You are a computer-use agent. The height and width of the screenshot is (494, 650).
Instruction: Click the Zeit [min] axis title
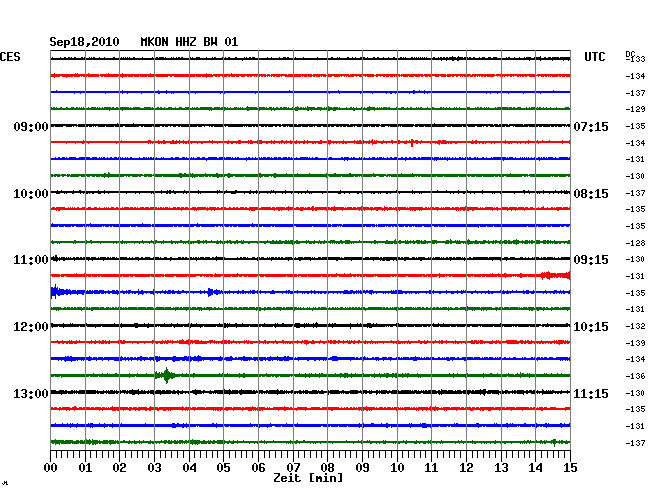308,478
